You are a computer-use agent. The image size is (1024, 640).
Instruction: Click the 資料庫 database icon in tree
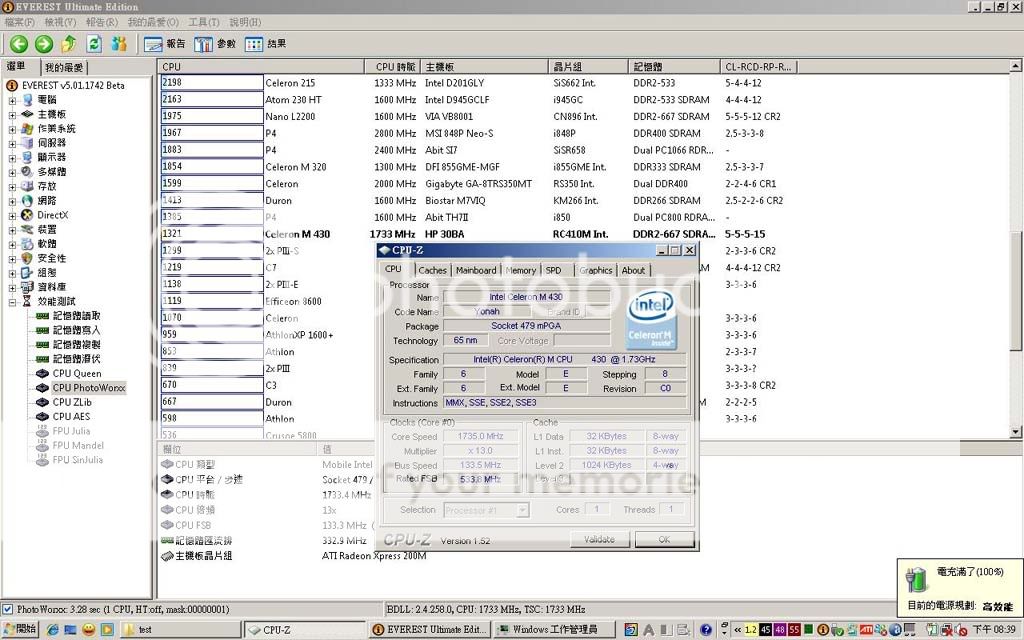27,287
